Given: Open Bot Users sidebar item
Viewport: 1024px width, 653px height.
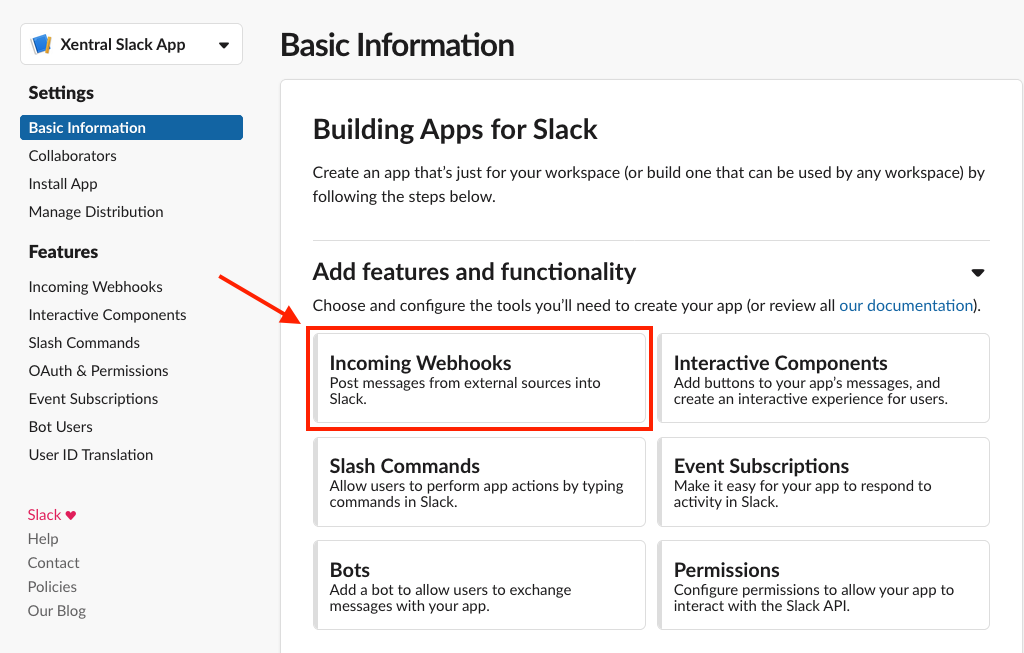Looking at the screenshot, I should 60,427.
